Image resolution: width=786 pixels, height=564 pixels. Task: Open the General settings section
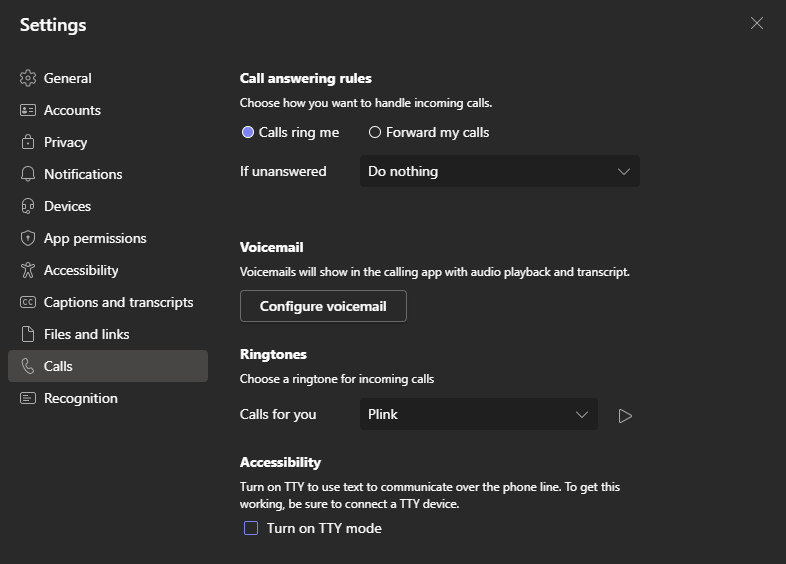(x=108, y=78)
